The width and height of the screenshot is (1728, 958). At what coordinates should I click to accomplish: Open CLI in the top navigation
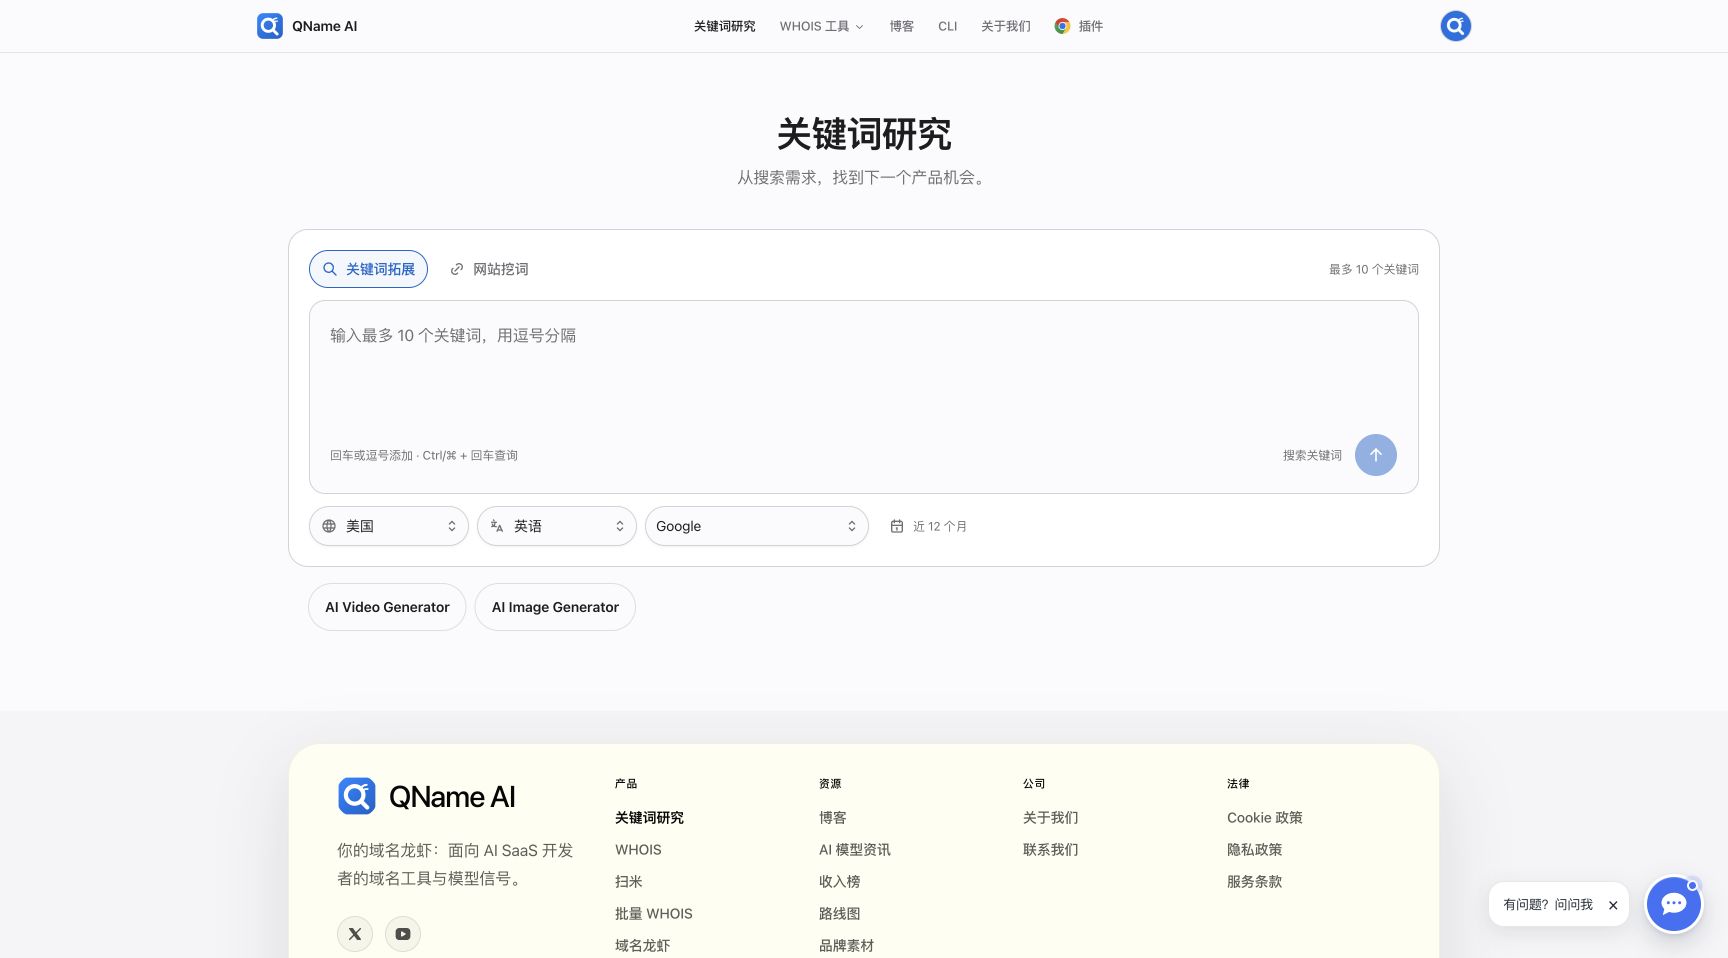coord(948,26)
